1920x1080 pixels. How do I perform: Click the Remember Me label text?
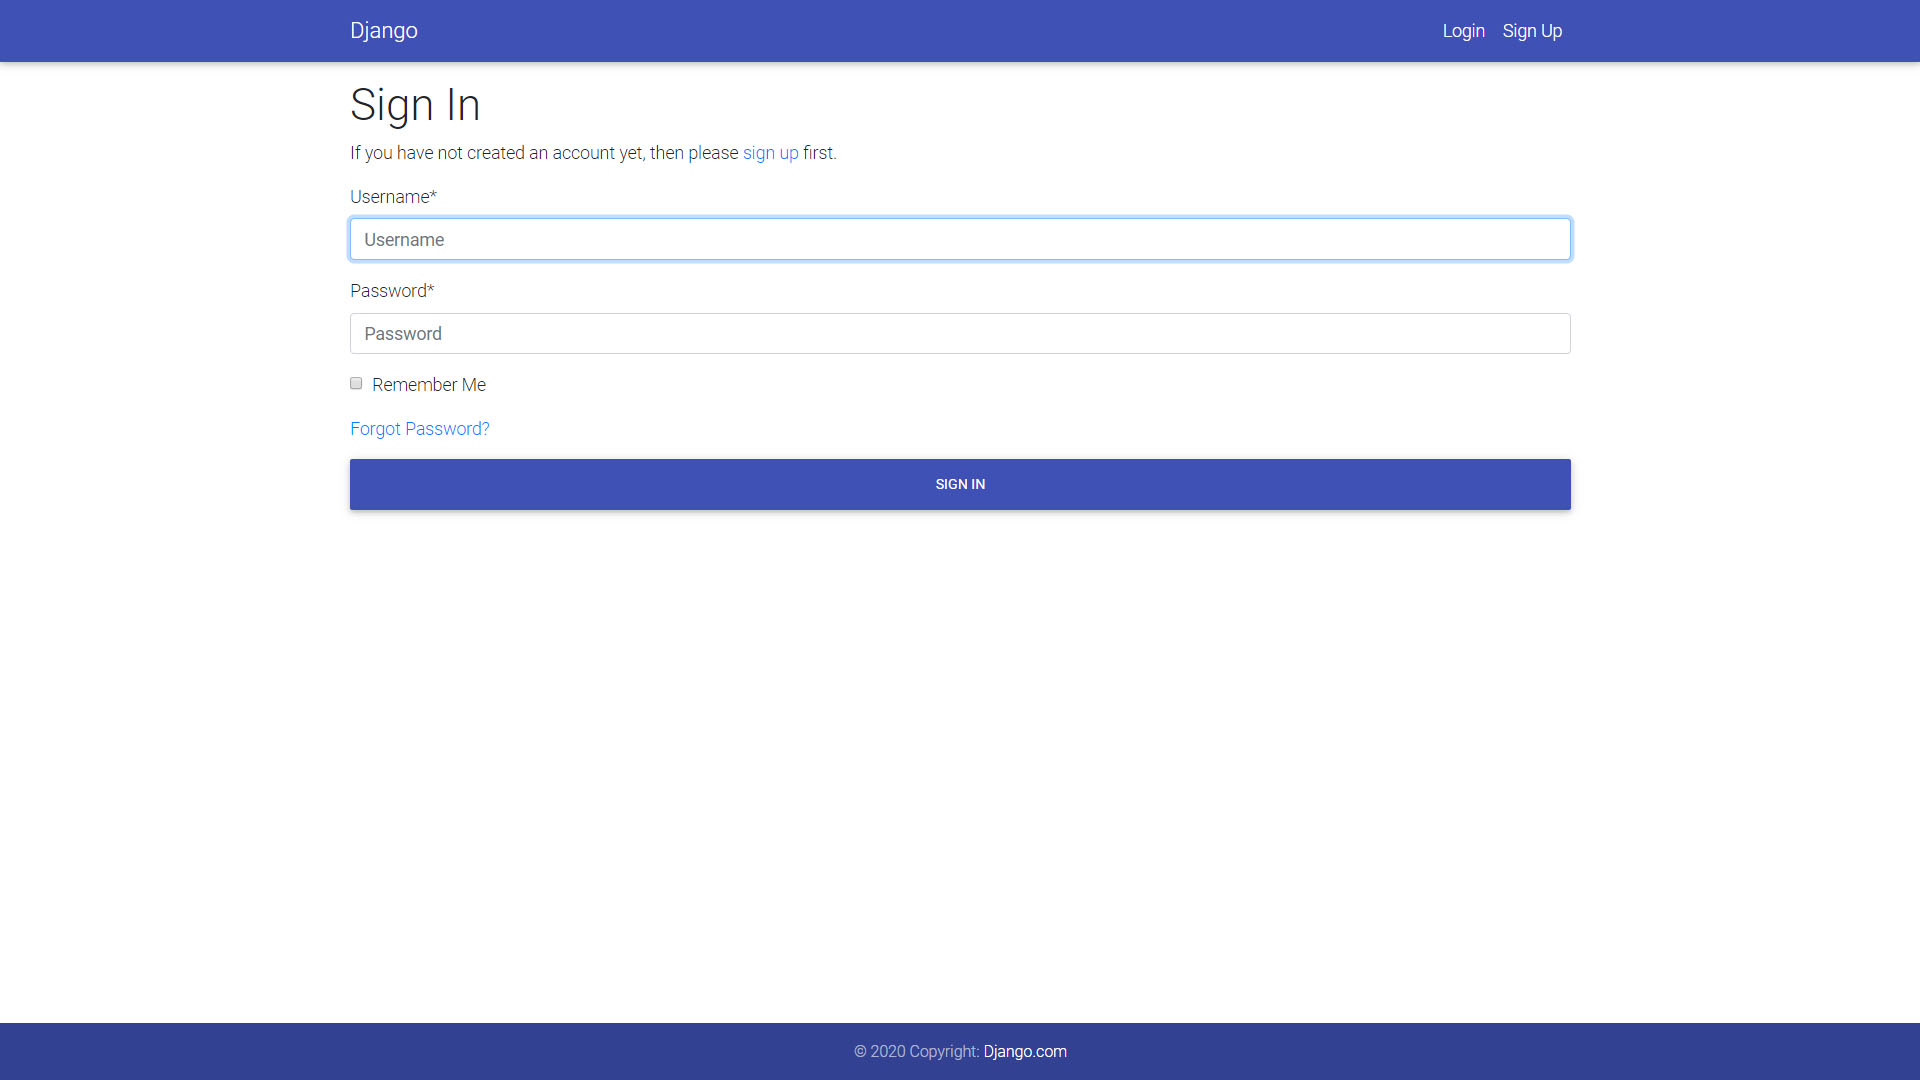429,384
